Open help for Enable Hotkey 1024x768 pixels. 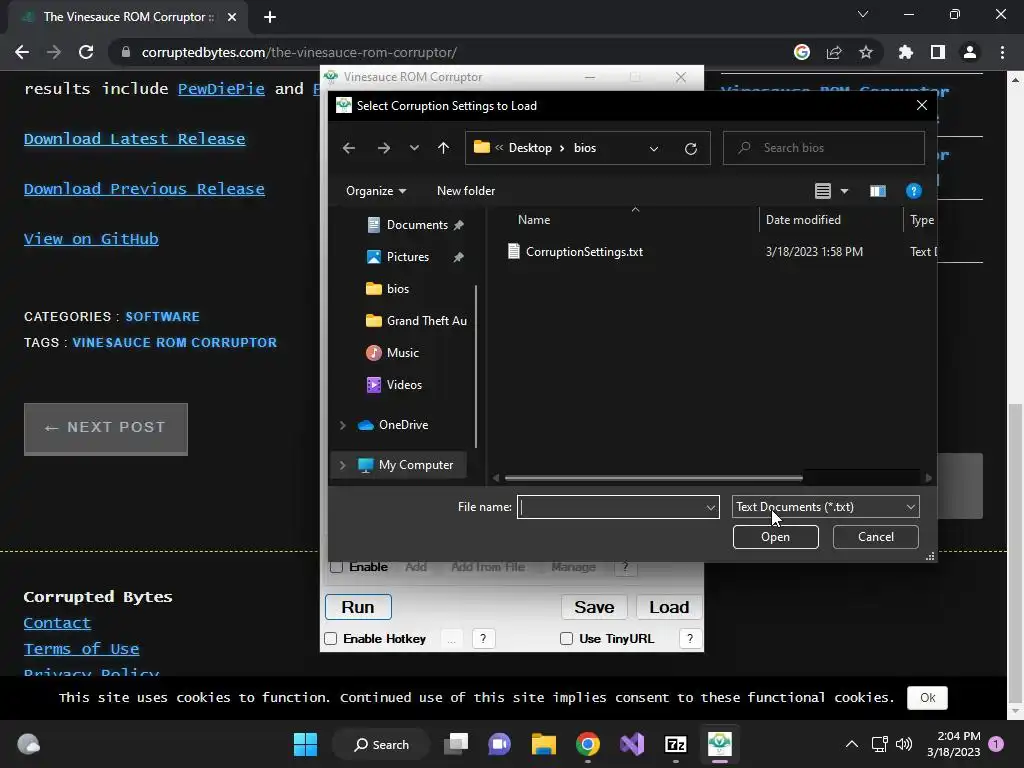[483, 639]
